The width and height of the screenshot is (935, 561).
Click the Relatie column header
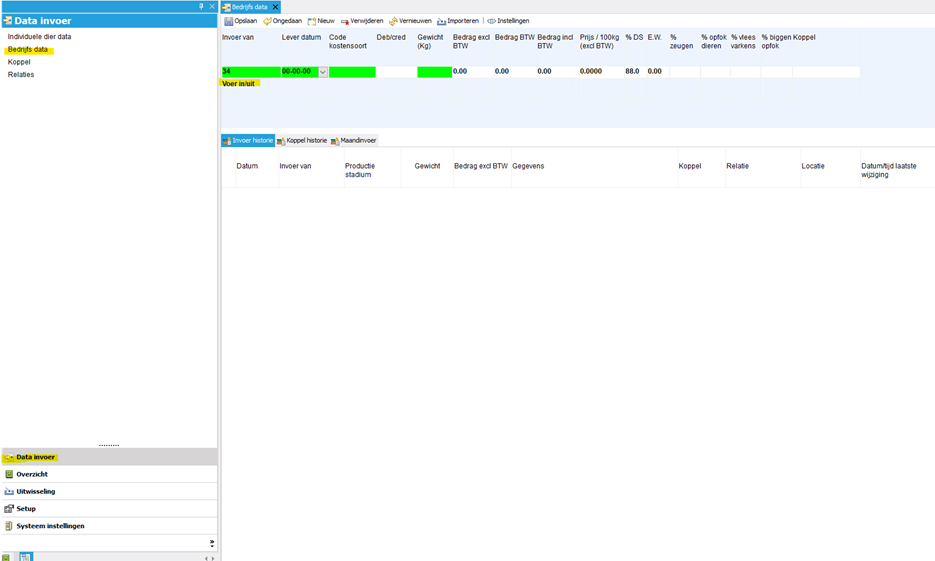tap(738, 166)
